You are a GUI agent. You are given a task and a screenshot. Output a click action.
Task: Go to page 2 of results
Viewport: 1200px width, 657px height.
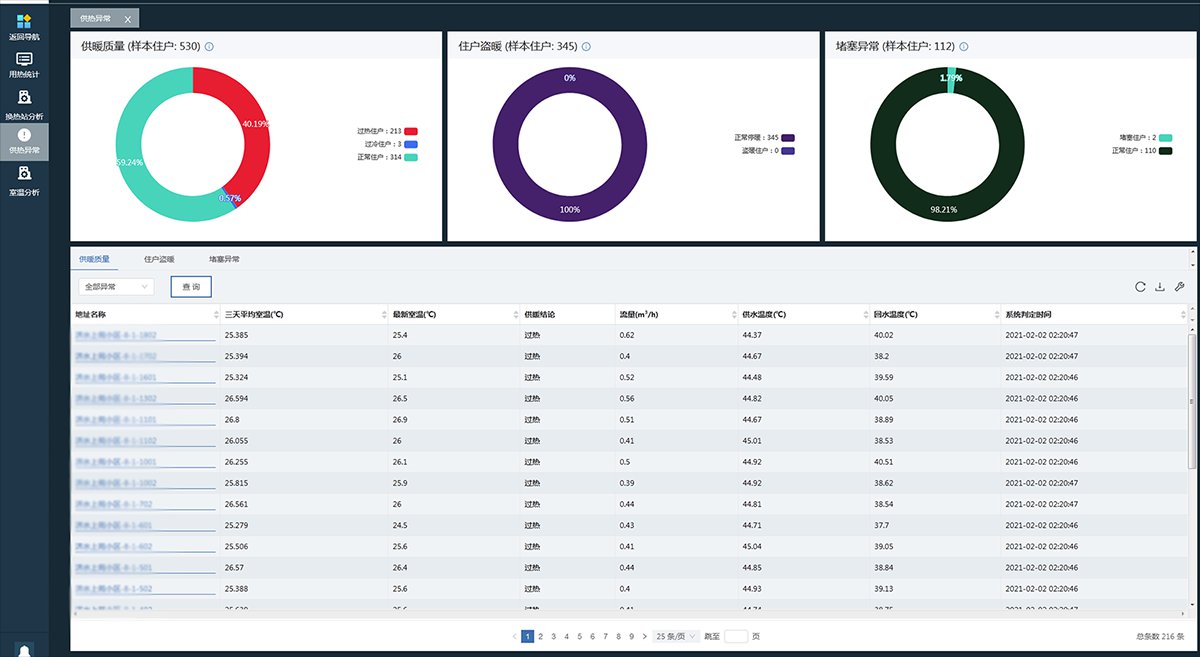pyautogui.click(x=541, y=636)
